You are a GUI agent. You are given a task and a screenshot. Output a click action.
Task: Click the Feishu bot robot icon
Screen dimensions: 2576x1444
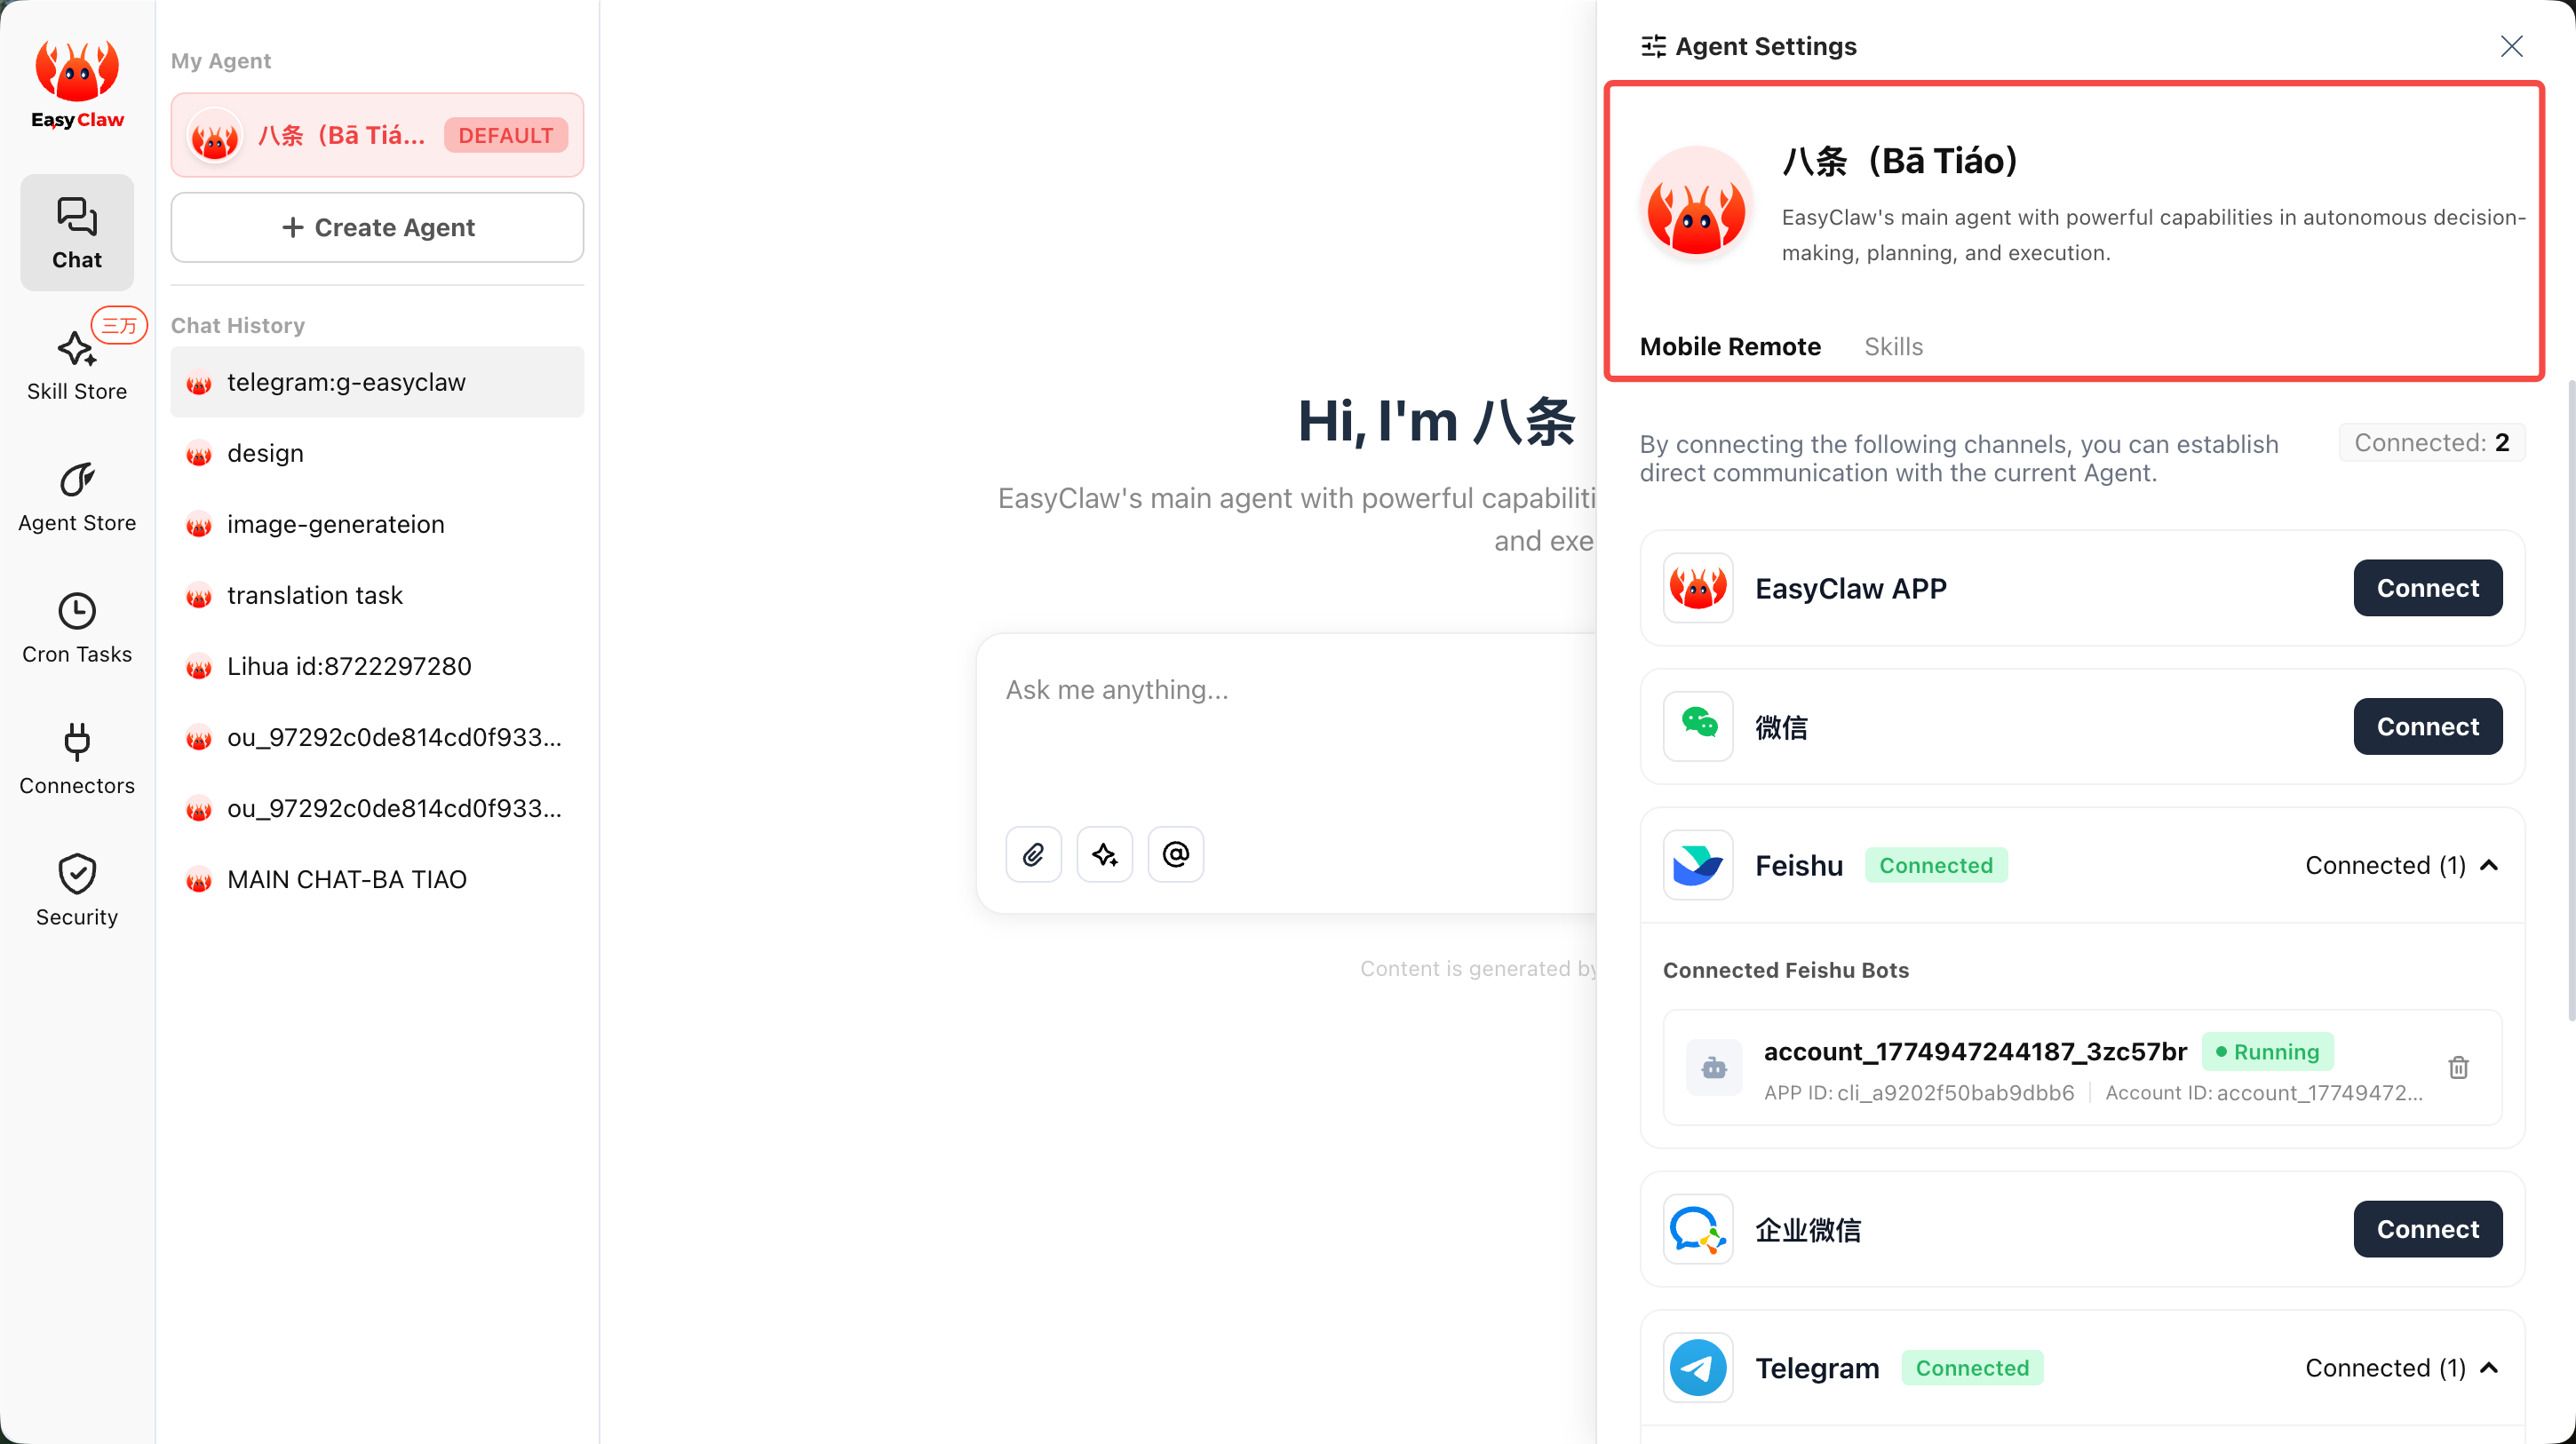click(1714, 1067)
